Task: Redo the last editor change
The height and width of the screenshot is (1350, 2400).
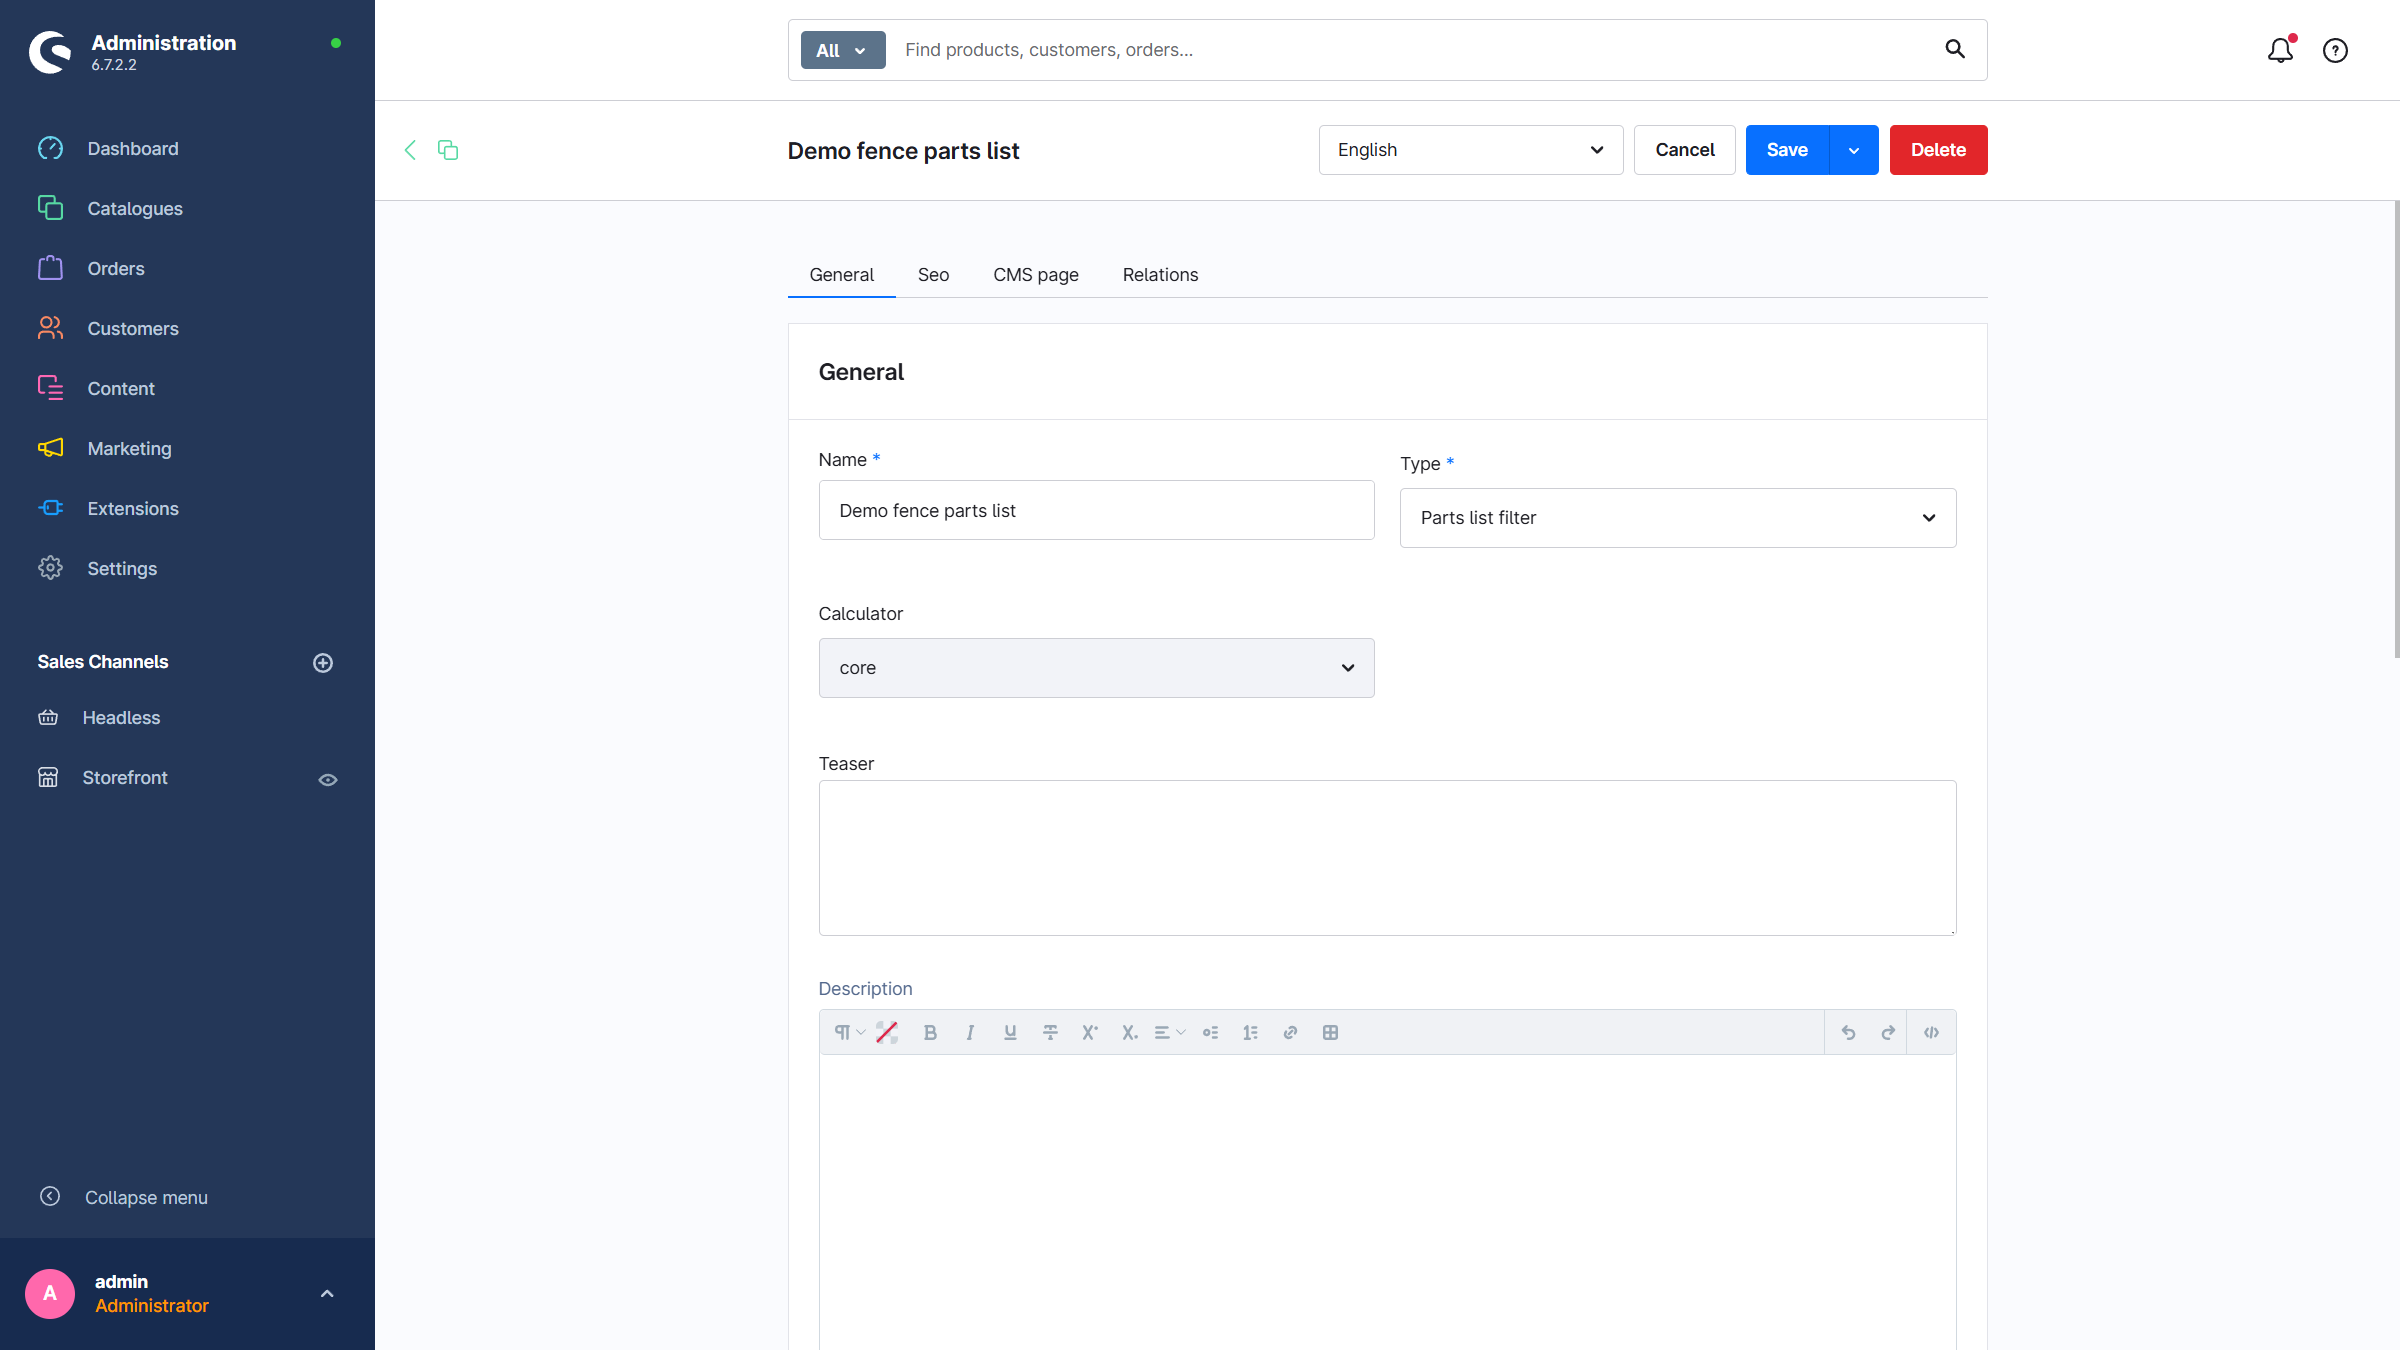Action: [1888, 1033]
